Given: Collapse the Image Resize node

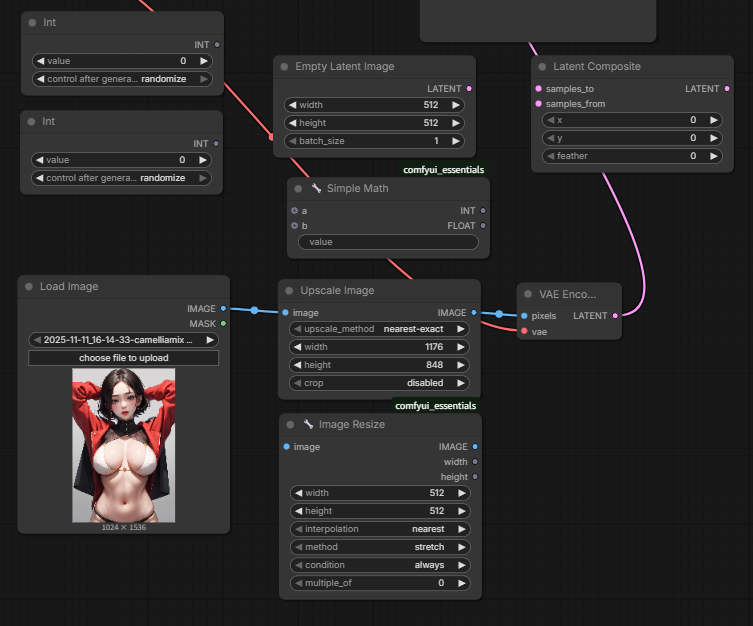Looking at the screenshot, I should pos(291,425).
